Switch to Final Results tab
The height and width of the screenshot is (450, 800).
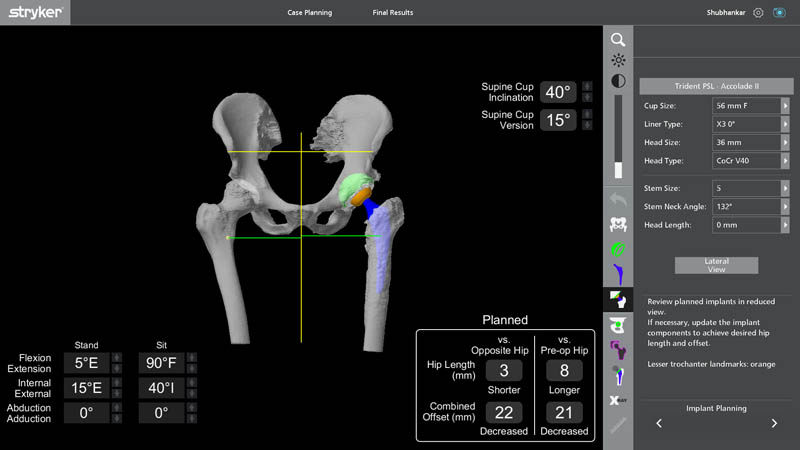393,13
